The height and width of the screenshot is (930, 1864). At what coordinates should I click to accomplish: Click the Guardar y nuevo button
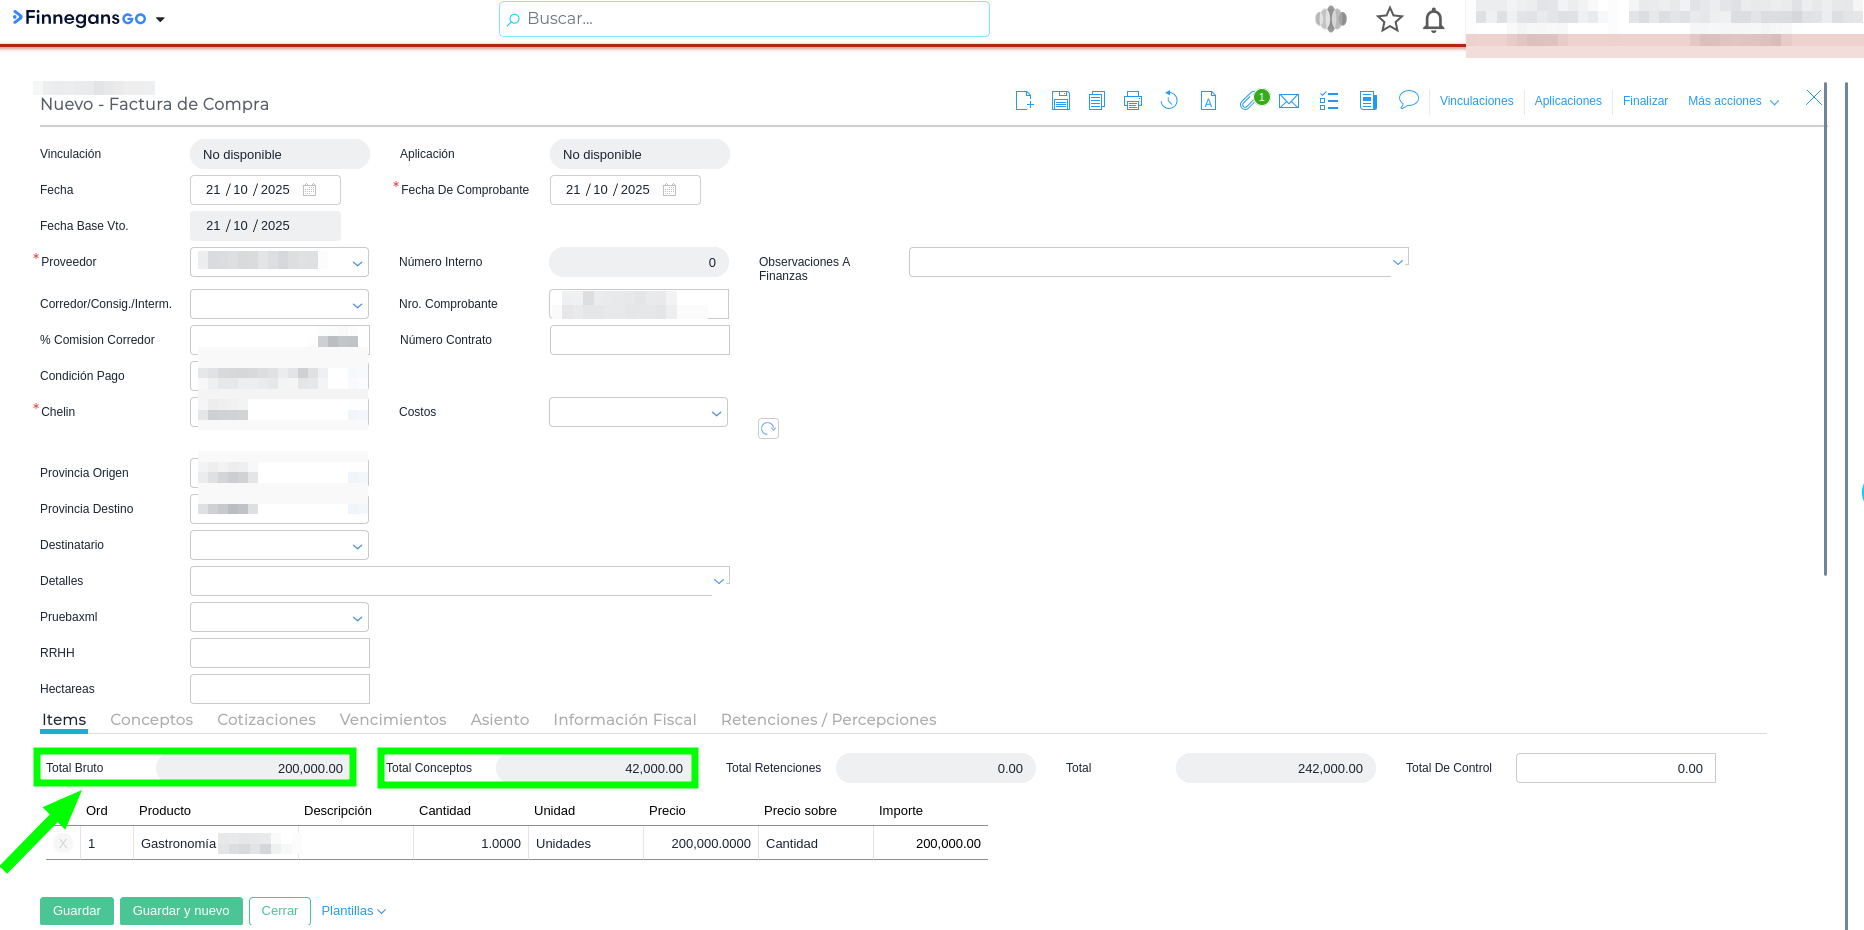click(x=181, y=911)
